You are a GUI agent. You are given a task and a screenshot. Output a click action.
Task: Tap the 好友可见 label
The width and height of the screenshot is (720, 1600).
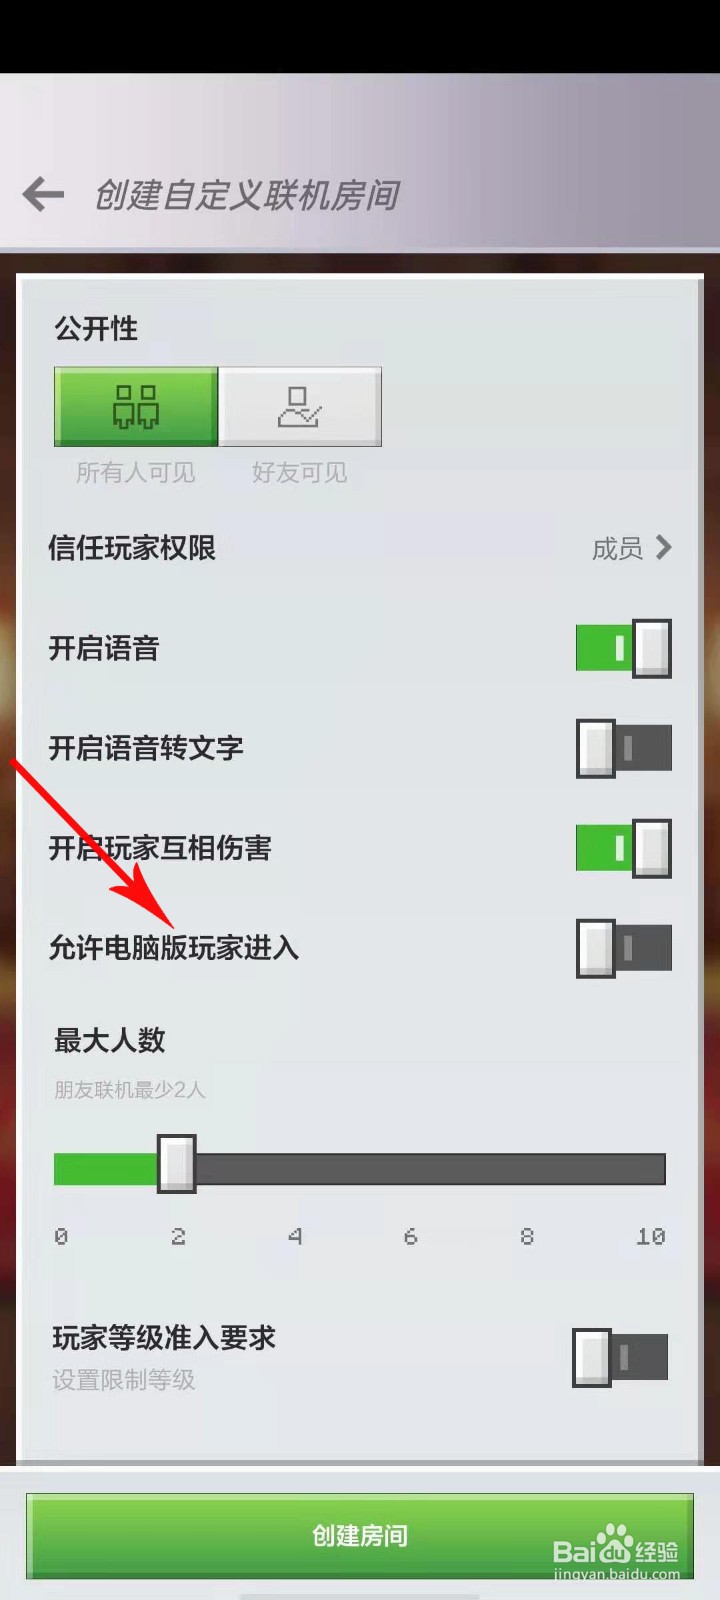click(300, 472)
